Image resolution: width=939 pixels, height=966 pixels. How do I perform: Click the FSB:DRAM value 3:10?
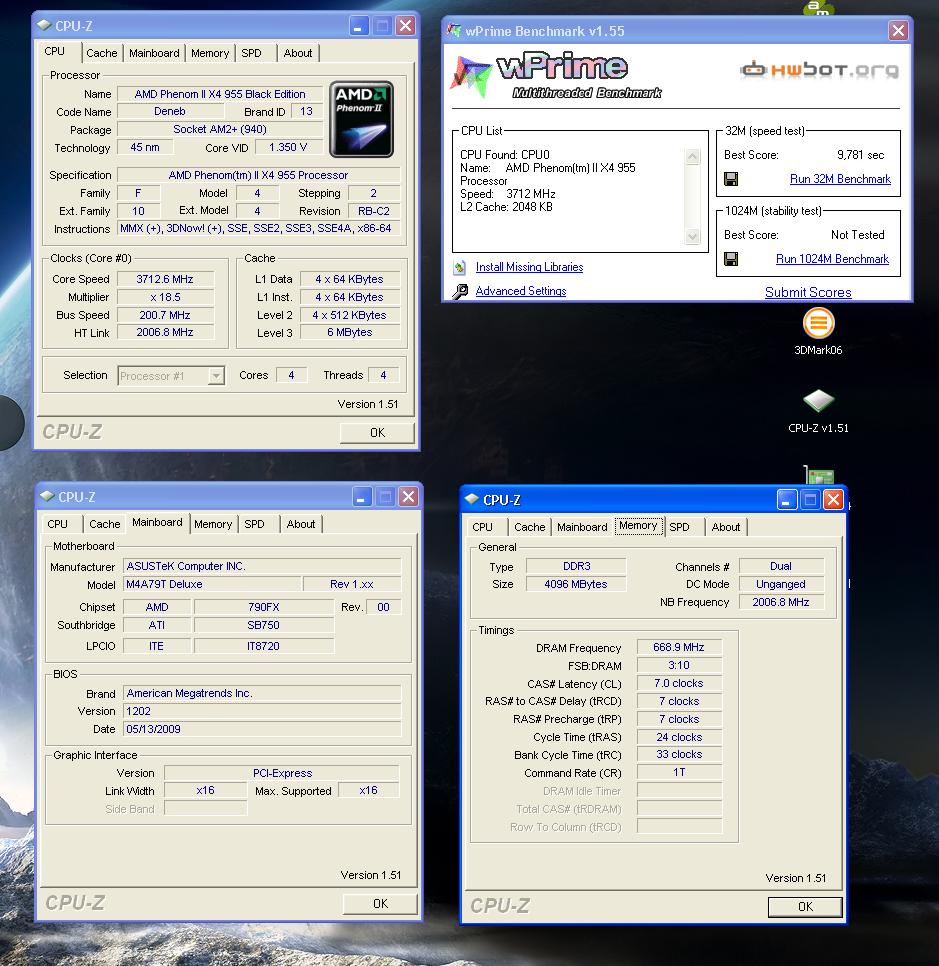point(679,665)
